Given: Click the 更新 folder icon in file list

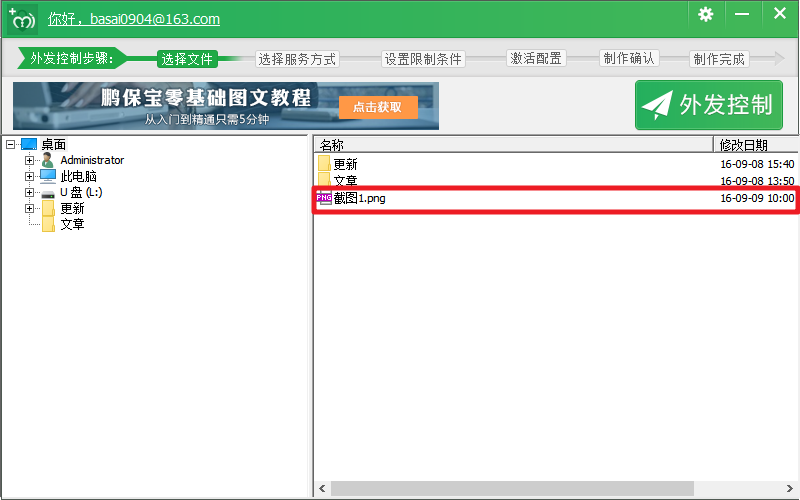Looking at the screenshot, I should pos(324,164).
